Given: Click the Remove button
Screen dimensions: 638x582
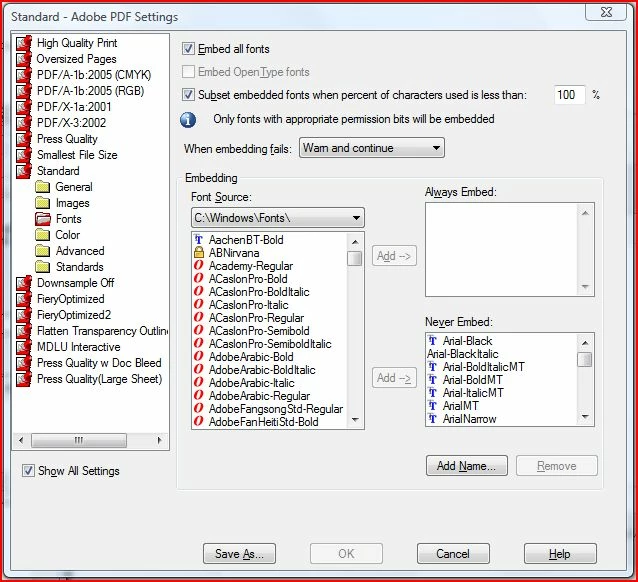Looking at the screenshot, I should pos(557,466).
